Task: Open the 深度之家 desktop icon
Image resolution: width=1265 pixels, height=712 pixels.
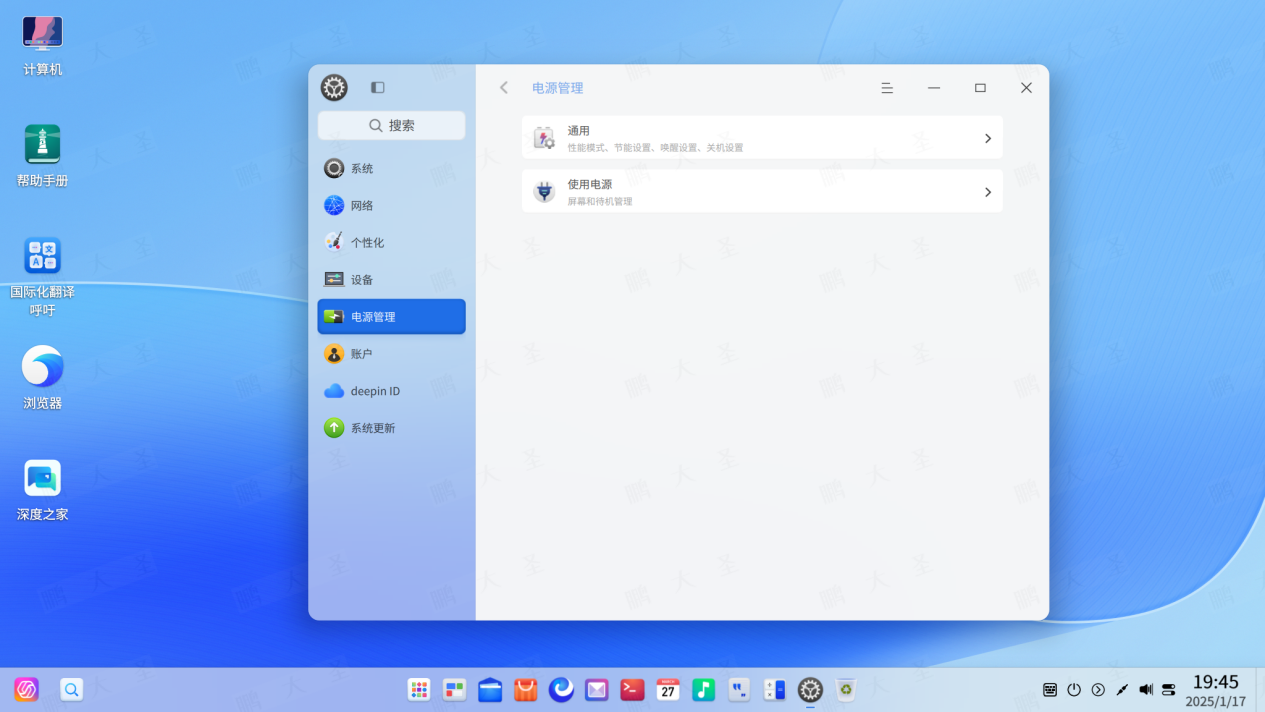Action: [42, 490]
